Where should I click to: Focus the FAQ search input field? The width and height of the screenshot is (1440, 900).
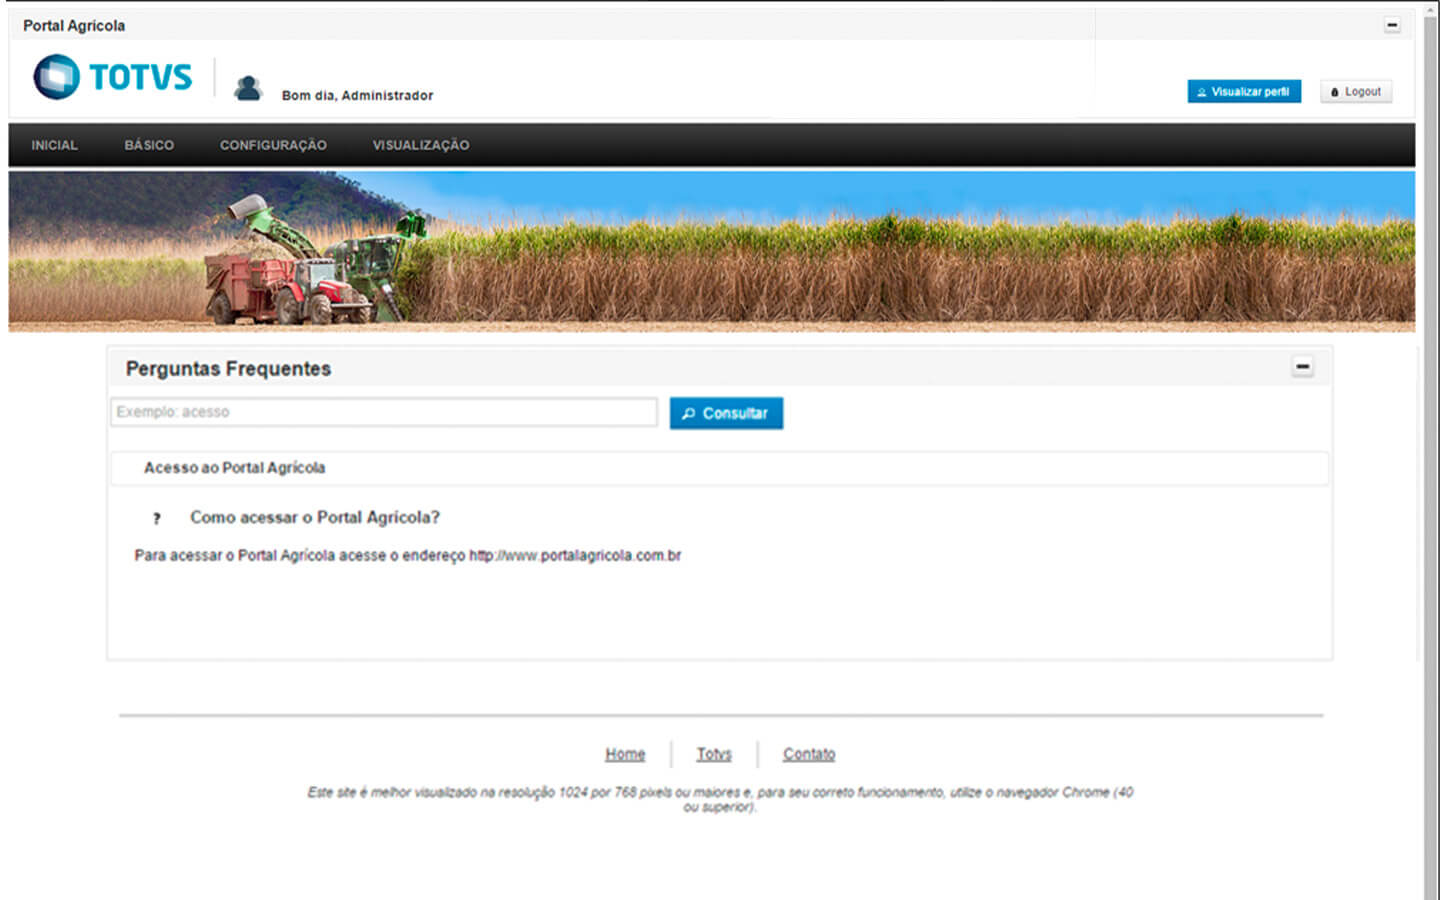[383, 412]
